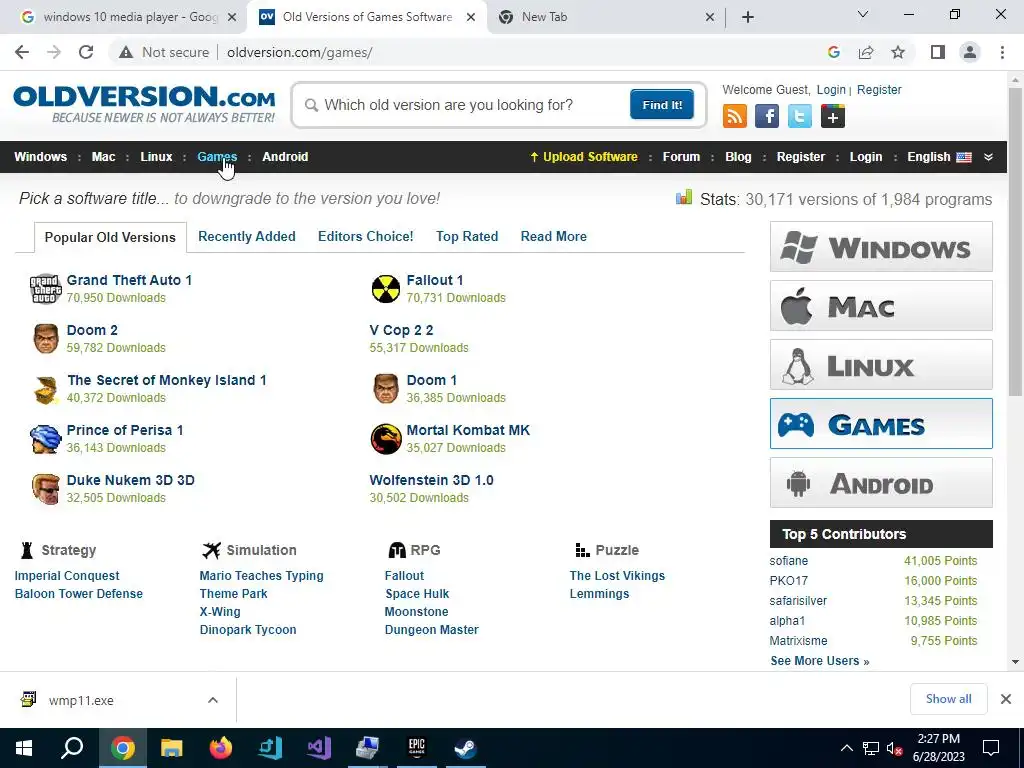Select the Windows item in navigation bar
The image size is (1024, 768).
click(x=40, y=157)
